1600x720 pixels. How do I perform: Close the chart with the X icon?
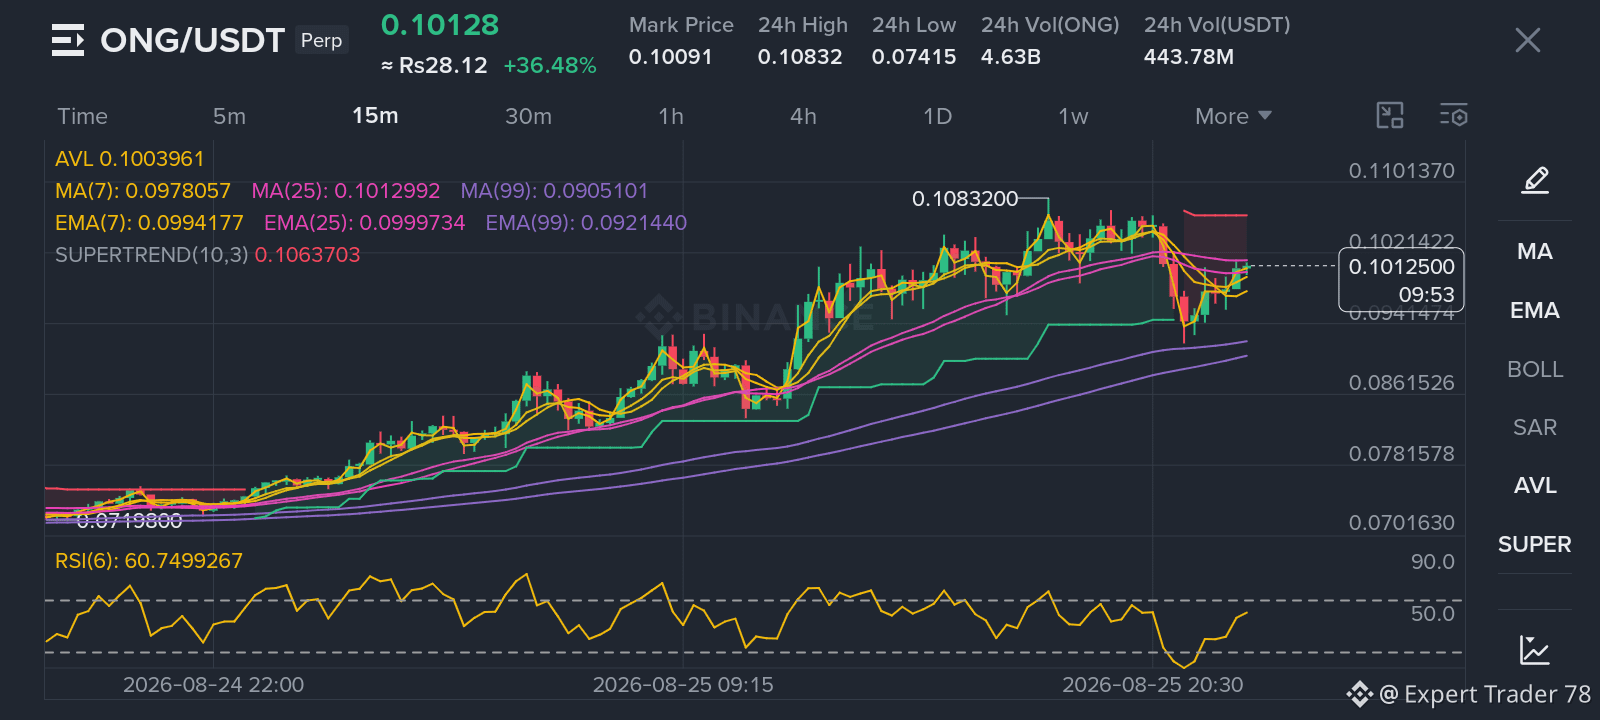click(x=1527, y=40)
